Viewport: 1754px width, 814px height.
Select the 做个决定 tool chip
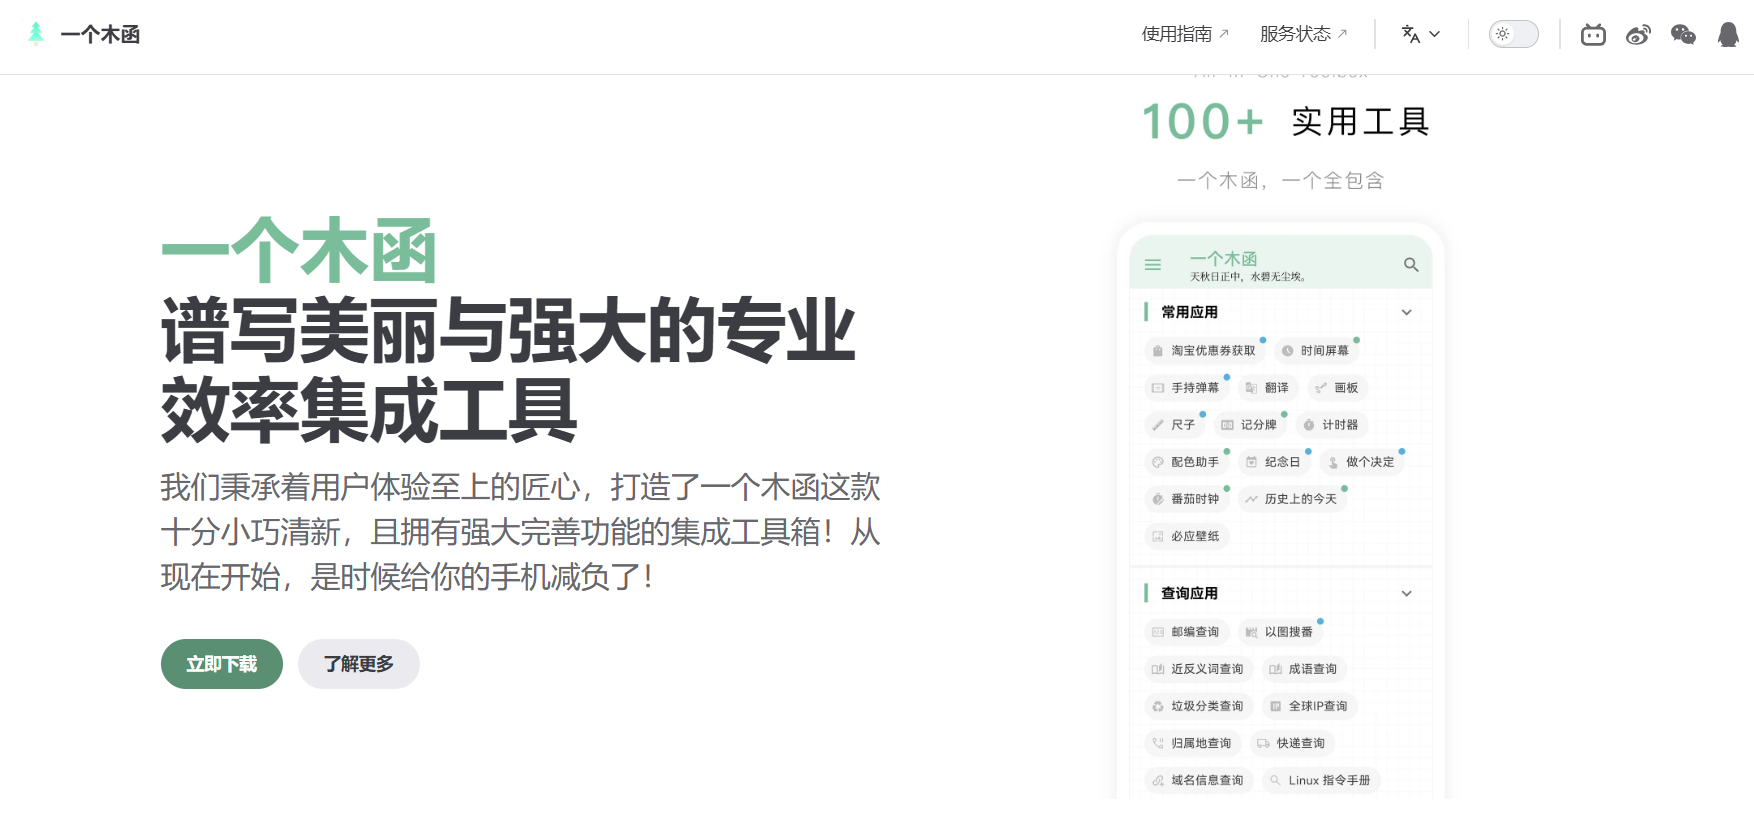1361,462
